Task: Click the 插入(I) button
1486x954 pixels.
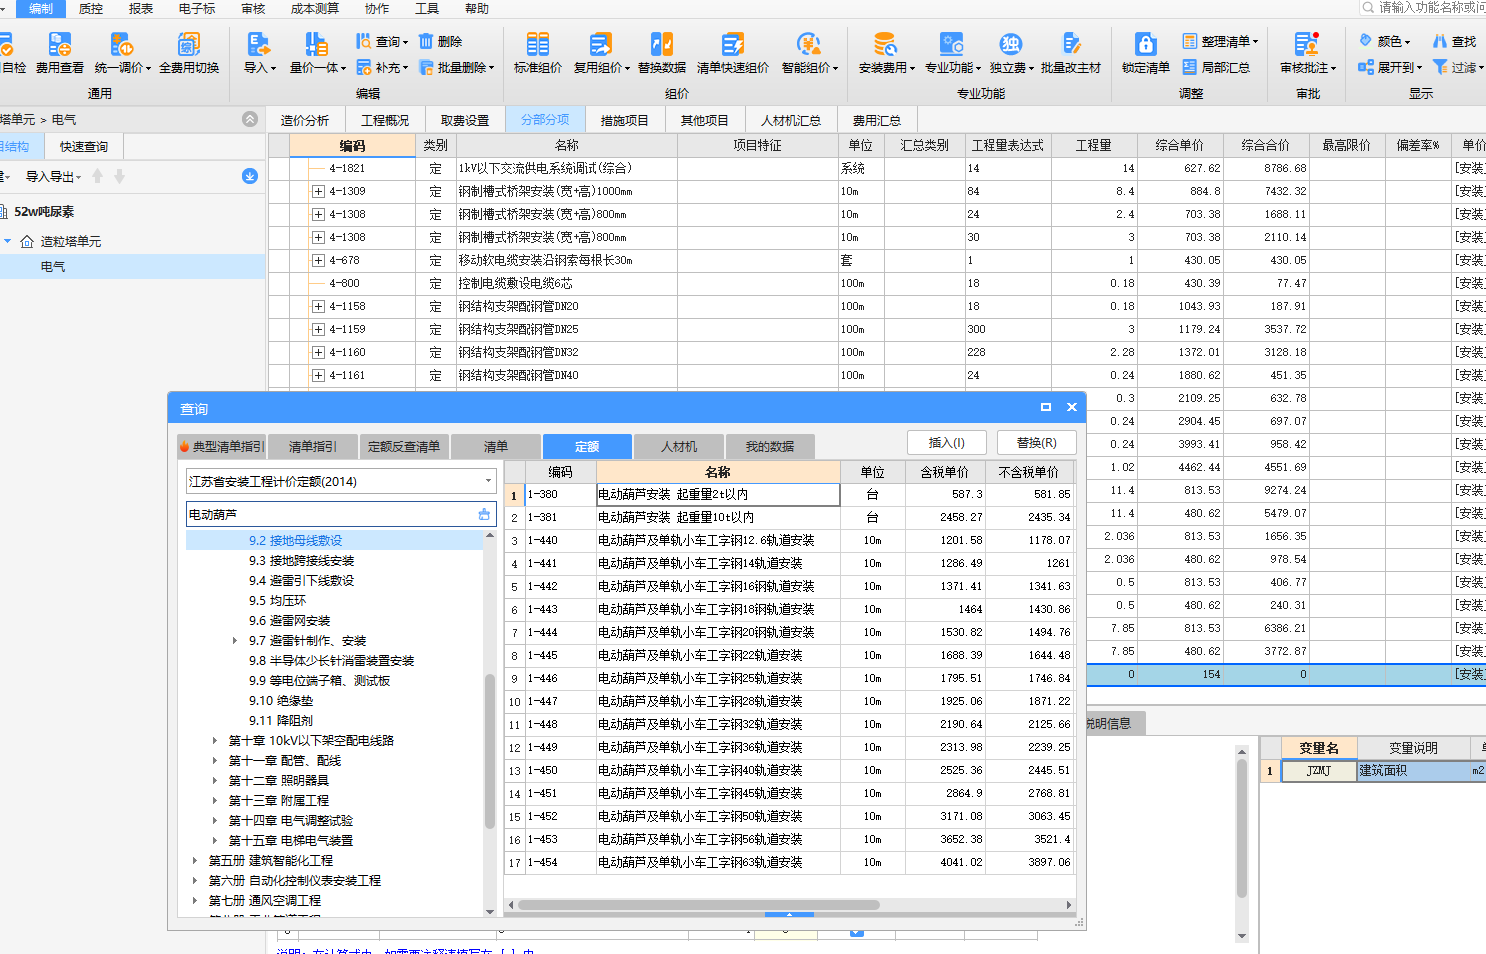Action: click(x=947, y=443)
